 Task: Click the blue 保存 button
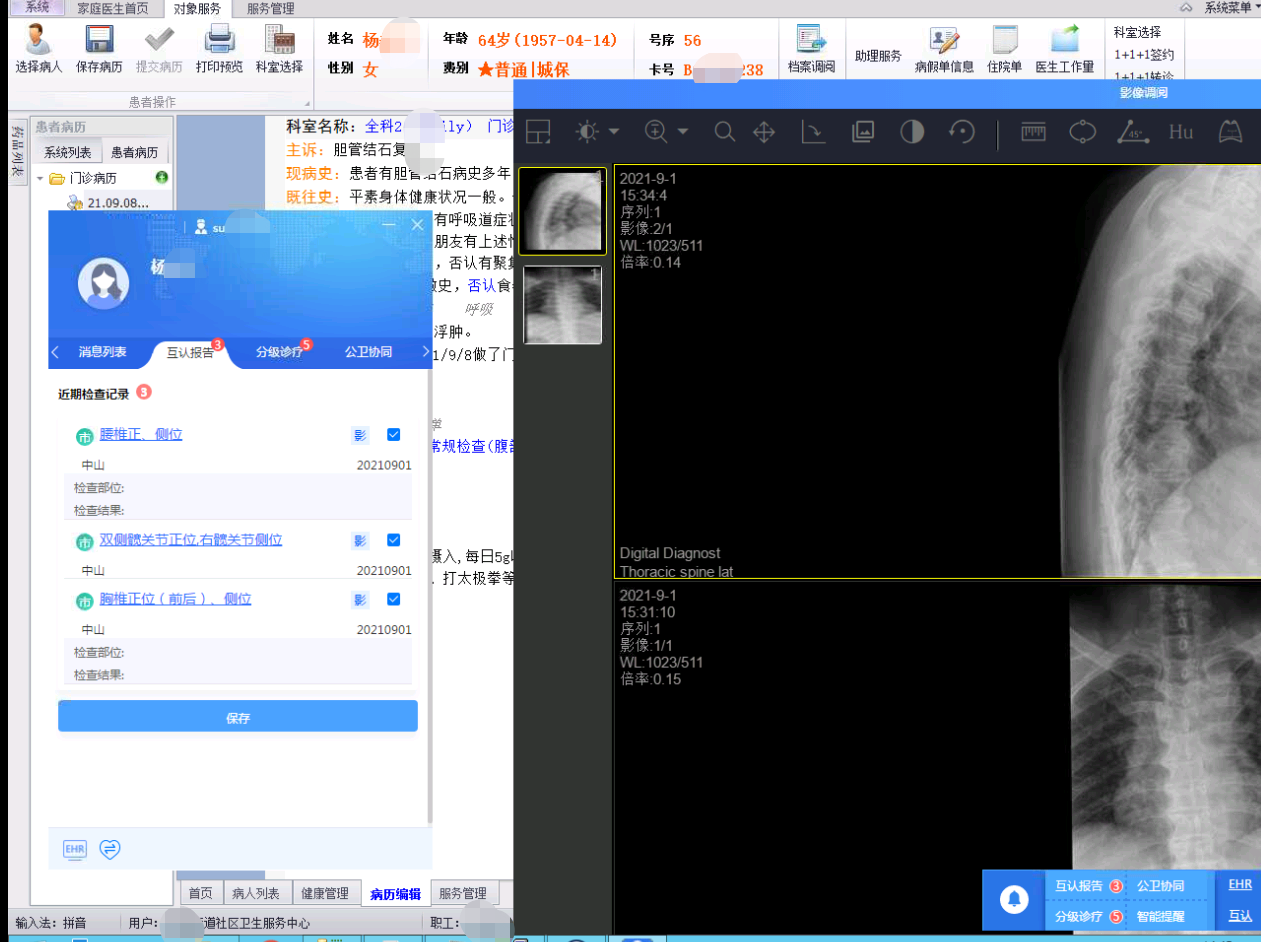[237, 717]
